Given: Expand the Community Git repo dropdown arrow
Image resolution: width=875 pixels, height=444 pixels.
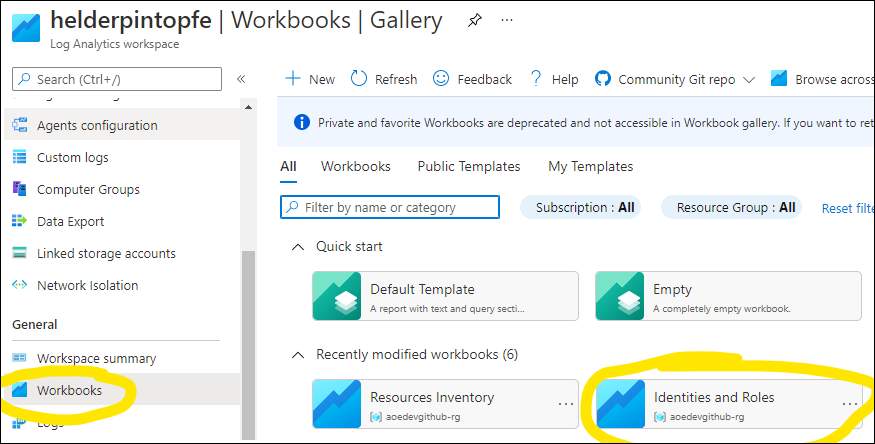Looking at the screenshot, I should [749, 80].
